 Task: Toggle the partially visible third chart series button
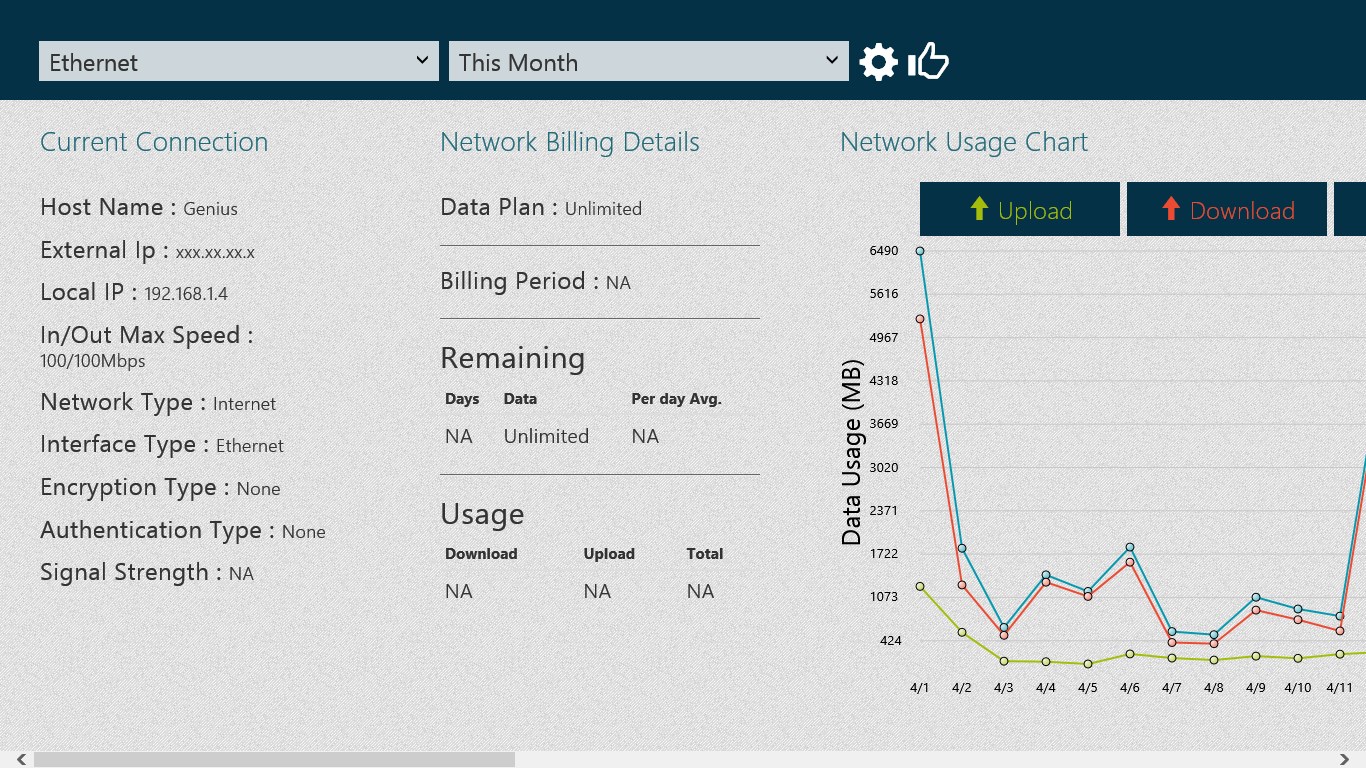pyautogui.click(x=1350, y=210)
